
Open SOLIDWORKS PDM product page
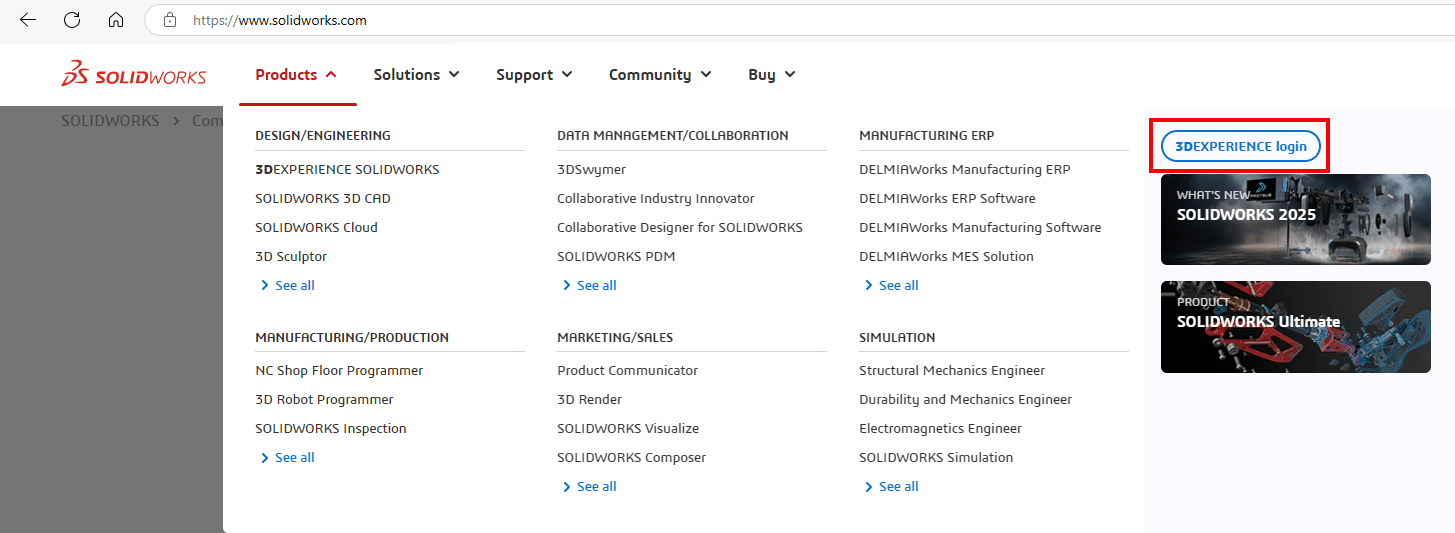tap(616, 256)
